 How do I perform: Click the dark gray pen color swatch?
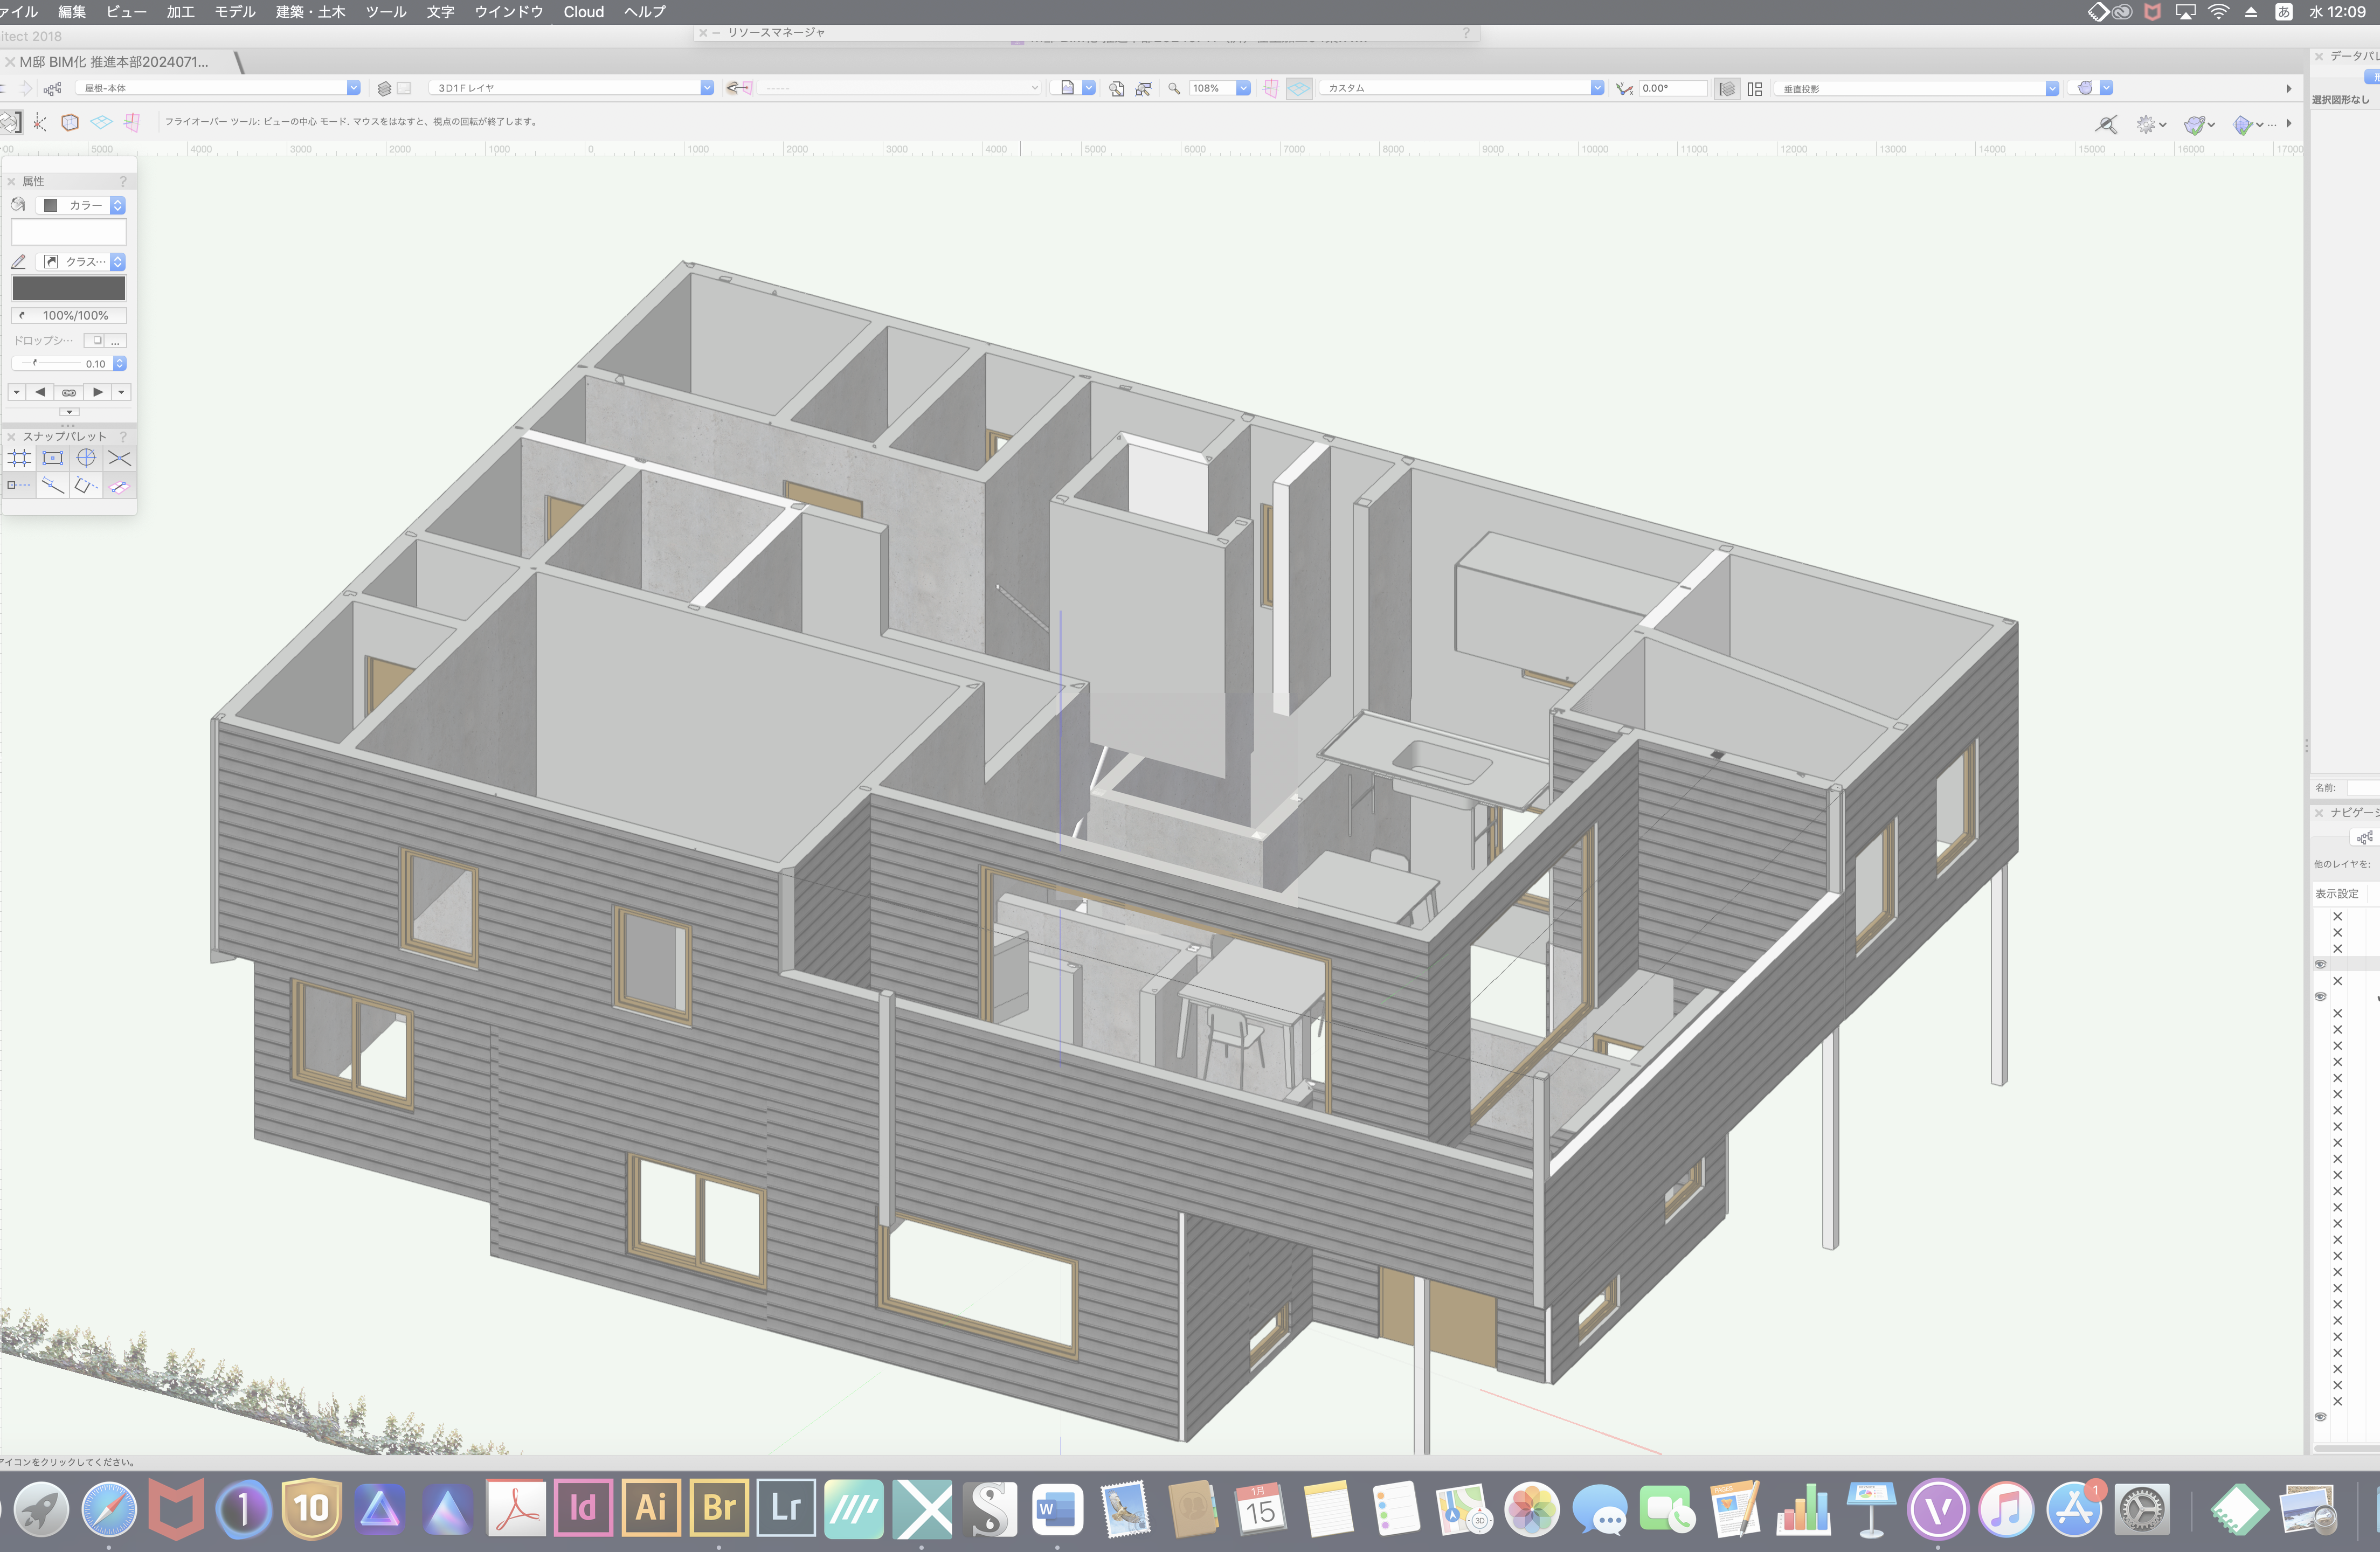tap(69, 289)
